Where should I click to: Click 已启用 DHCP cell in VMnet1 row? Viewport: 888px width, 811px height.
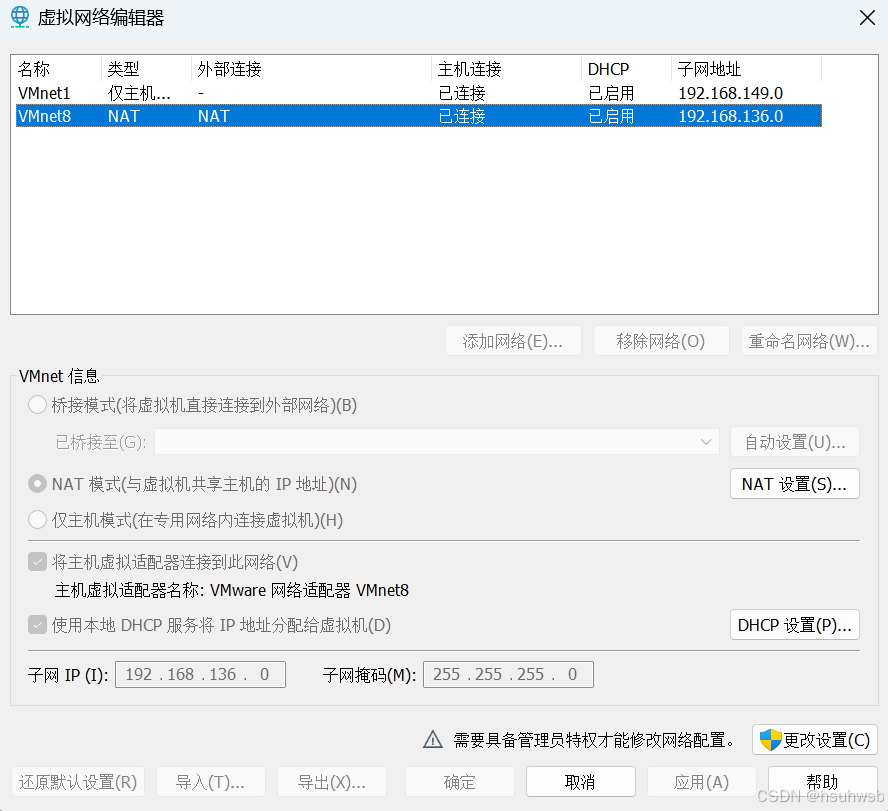[611, 93]
